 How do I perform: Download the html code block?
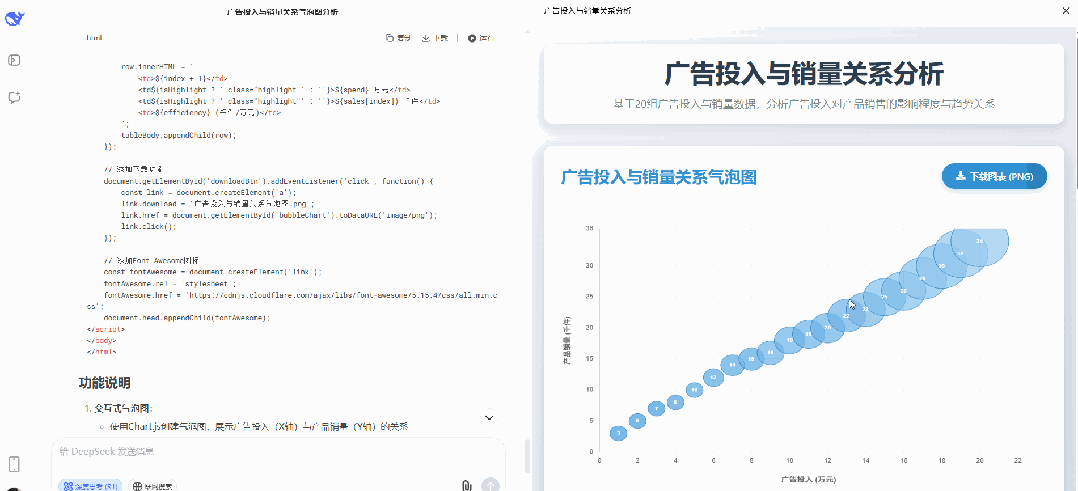click(435, 39)
